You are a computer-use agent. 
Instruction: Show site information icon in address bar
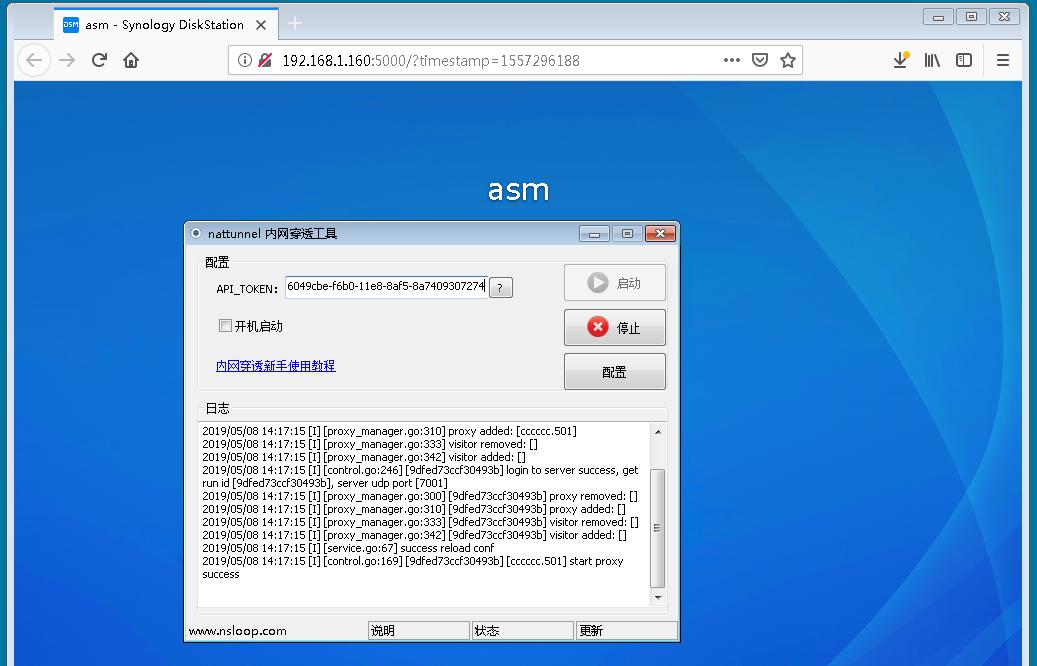[244, 60]
